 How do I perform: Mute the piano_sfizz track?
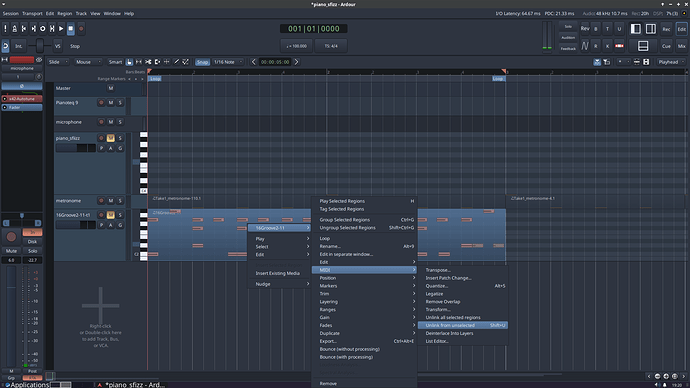[110, 138]
